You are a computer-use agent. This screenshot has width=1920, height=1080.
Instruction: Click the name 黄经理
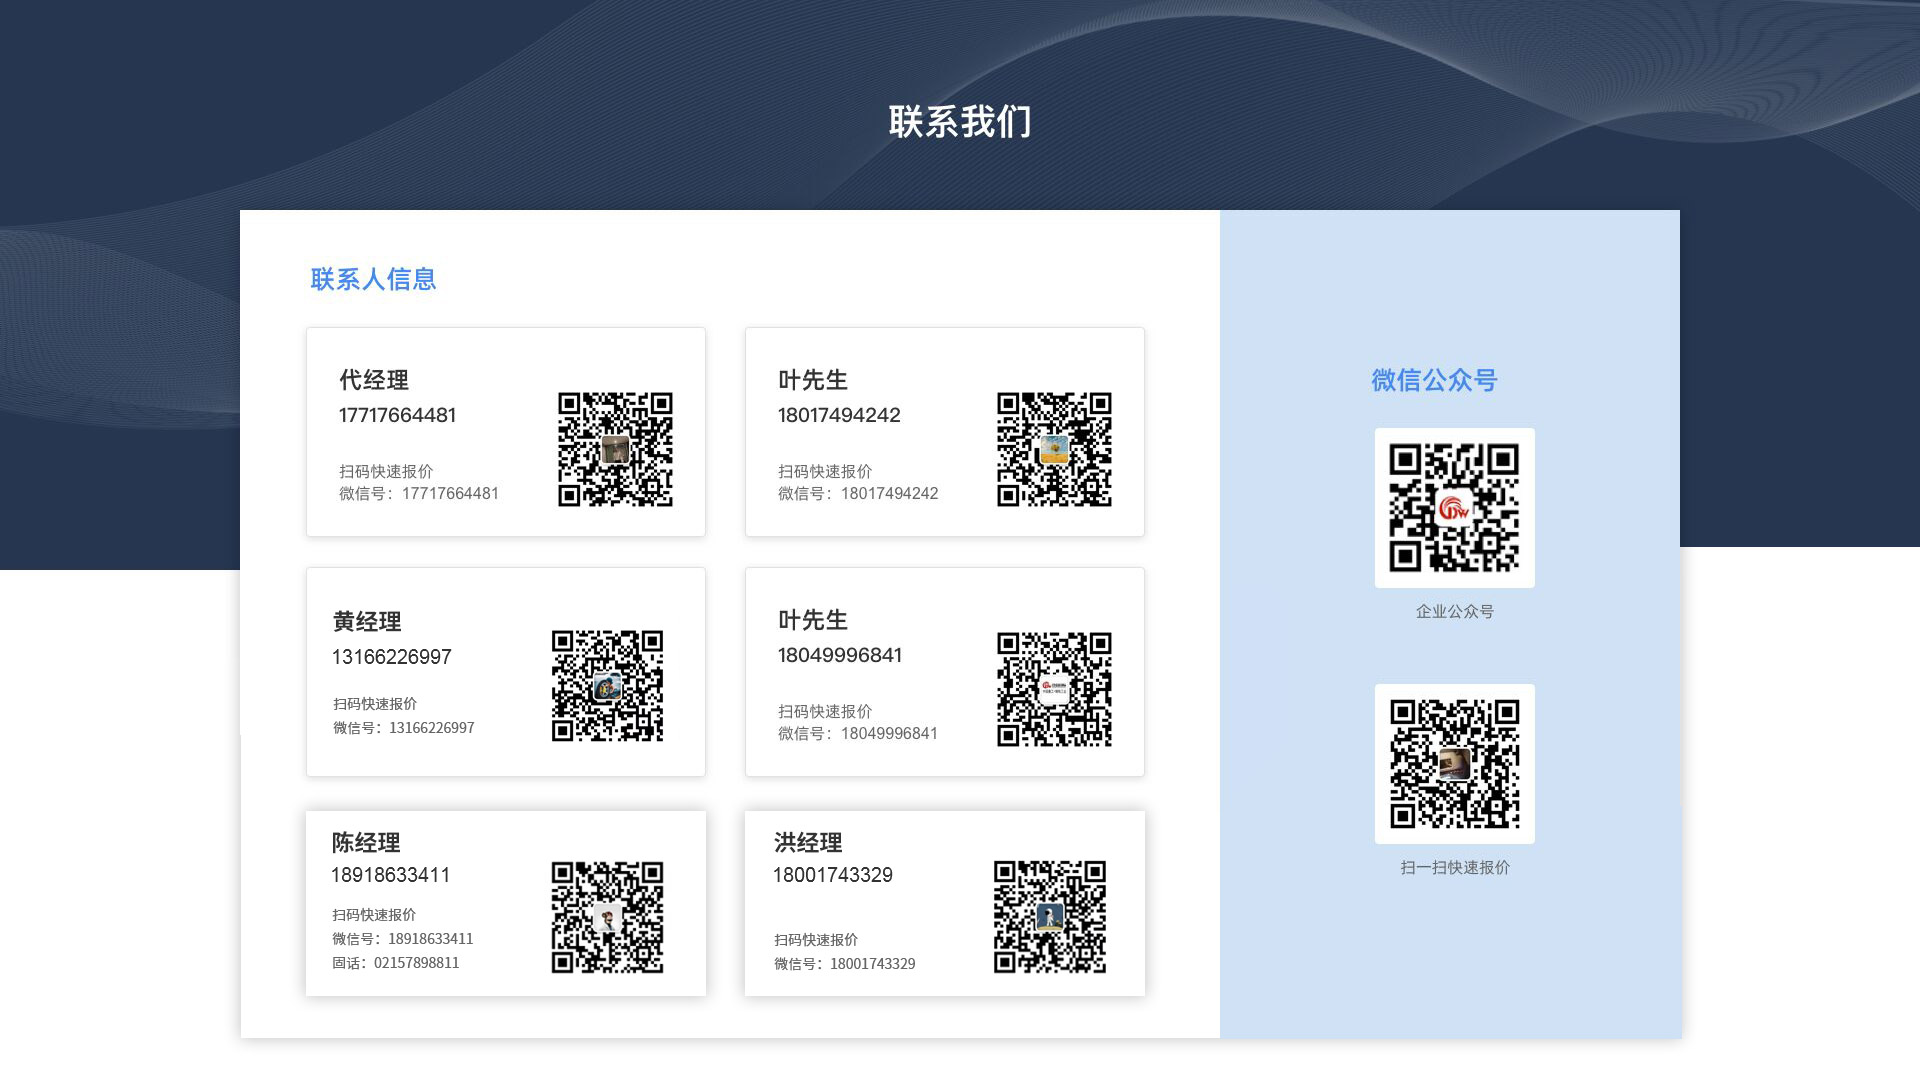pyautogui.click(x=367, y=622)
